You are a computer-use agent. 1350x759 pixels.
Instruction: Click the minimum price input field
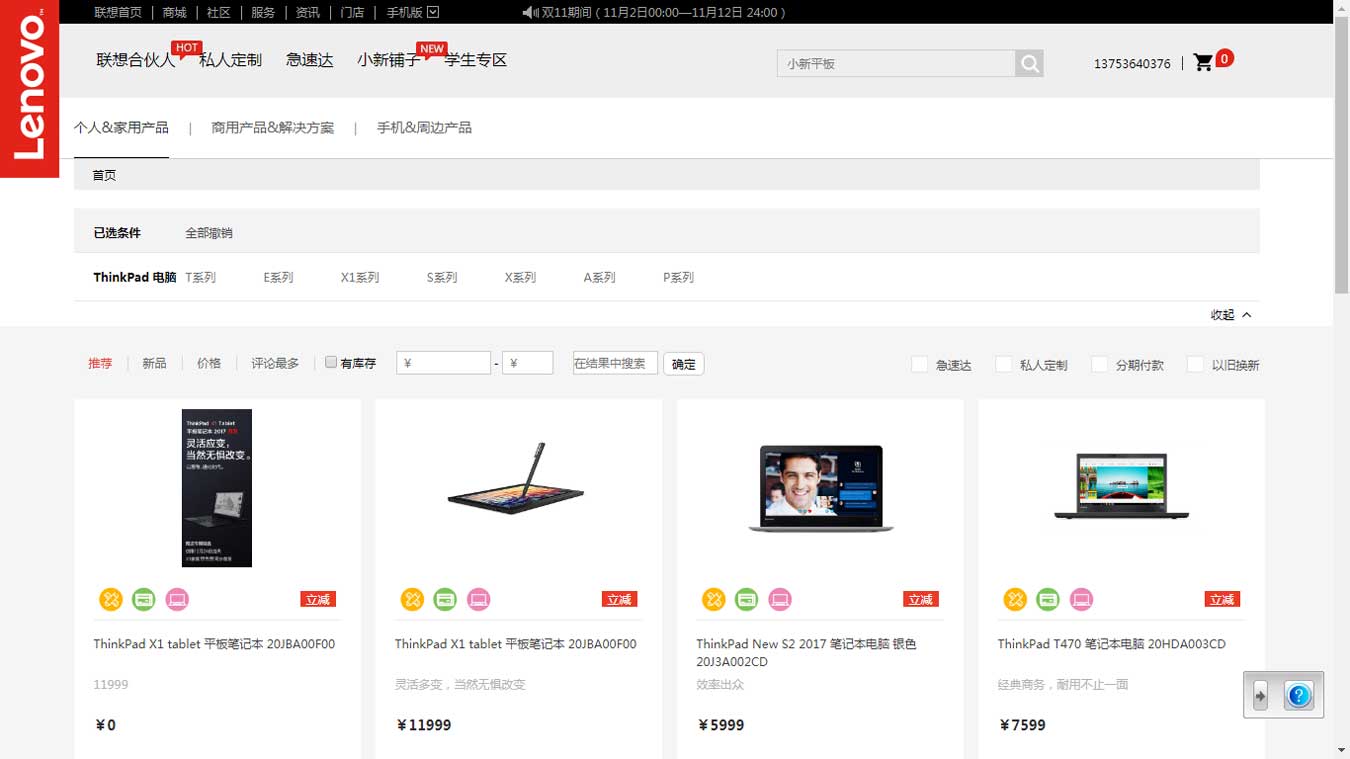tap(443, 363)
